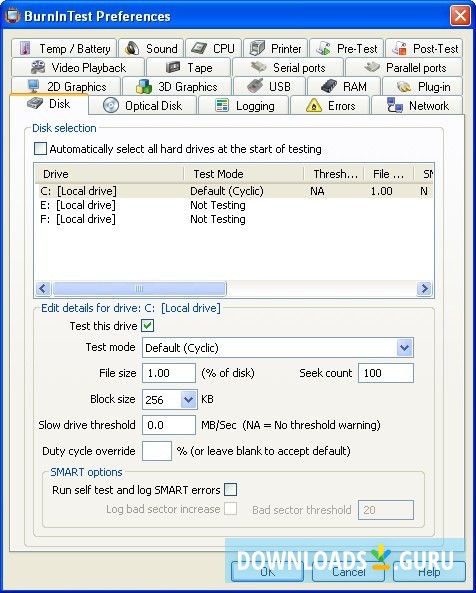Uncheck Test this drive checkbox
This screenshot has width=476, height=593.
tap(147, 326)
